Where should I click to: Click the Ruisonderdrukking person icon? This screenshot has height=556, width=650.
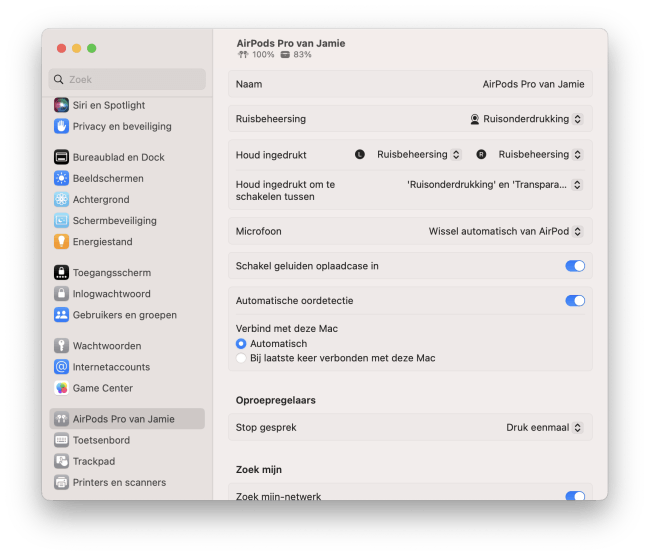coord(475,119)
